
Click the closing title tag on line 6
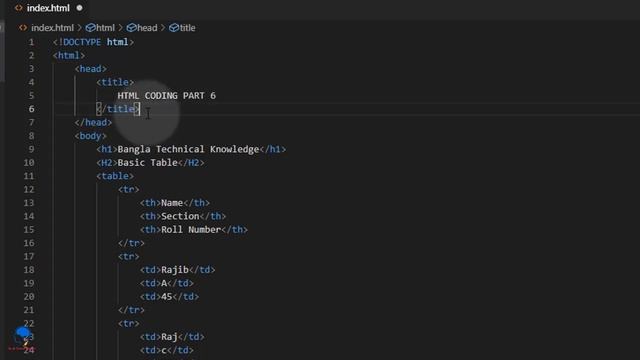coord(118,109)
